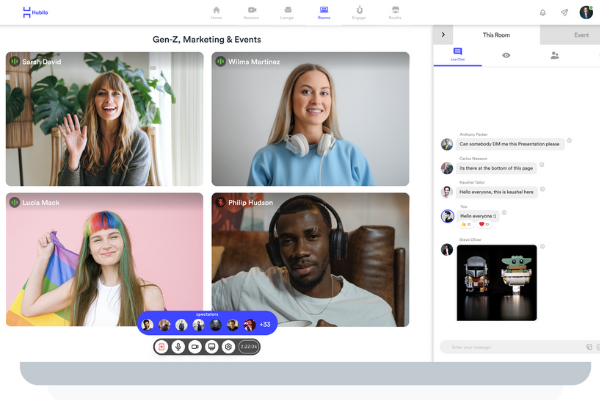Click the session timer pill

248,347
